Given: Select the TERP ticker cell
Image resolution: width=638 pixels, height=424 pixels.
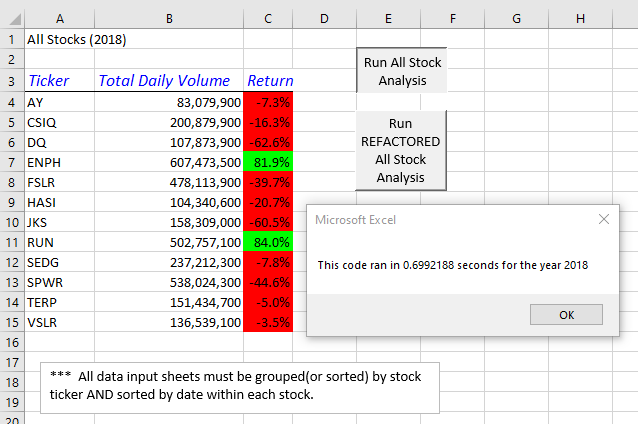Looking at the screenshot, I should click(x=59, y=302).
